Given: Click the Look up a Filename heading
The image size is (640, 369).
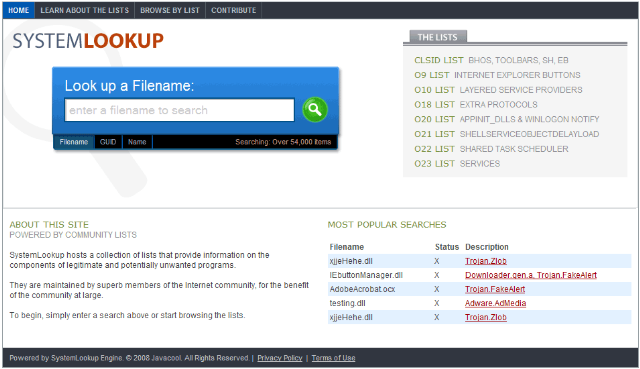Looking at the screenshot, I should (x=129, y=86).
